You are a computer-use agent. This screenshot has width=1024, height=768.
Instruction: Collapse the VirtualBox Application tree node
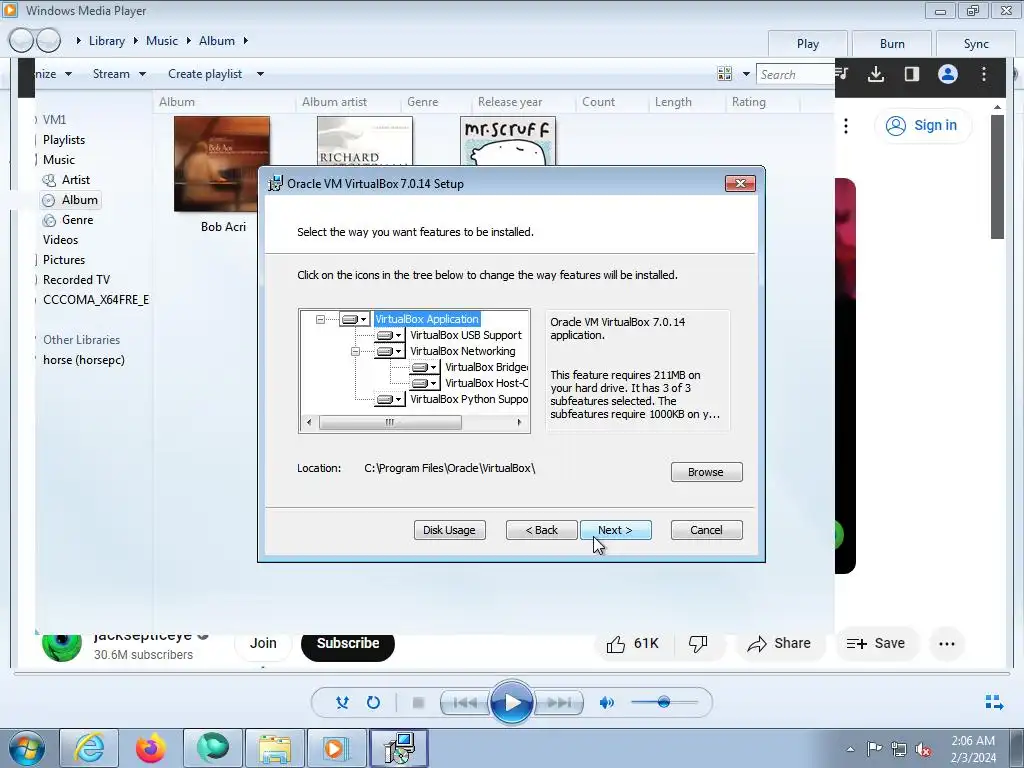320,319
